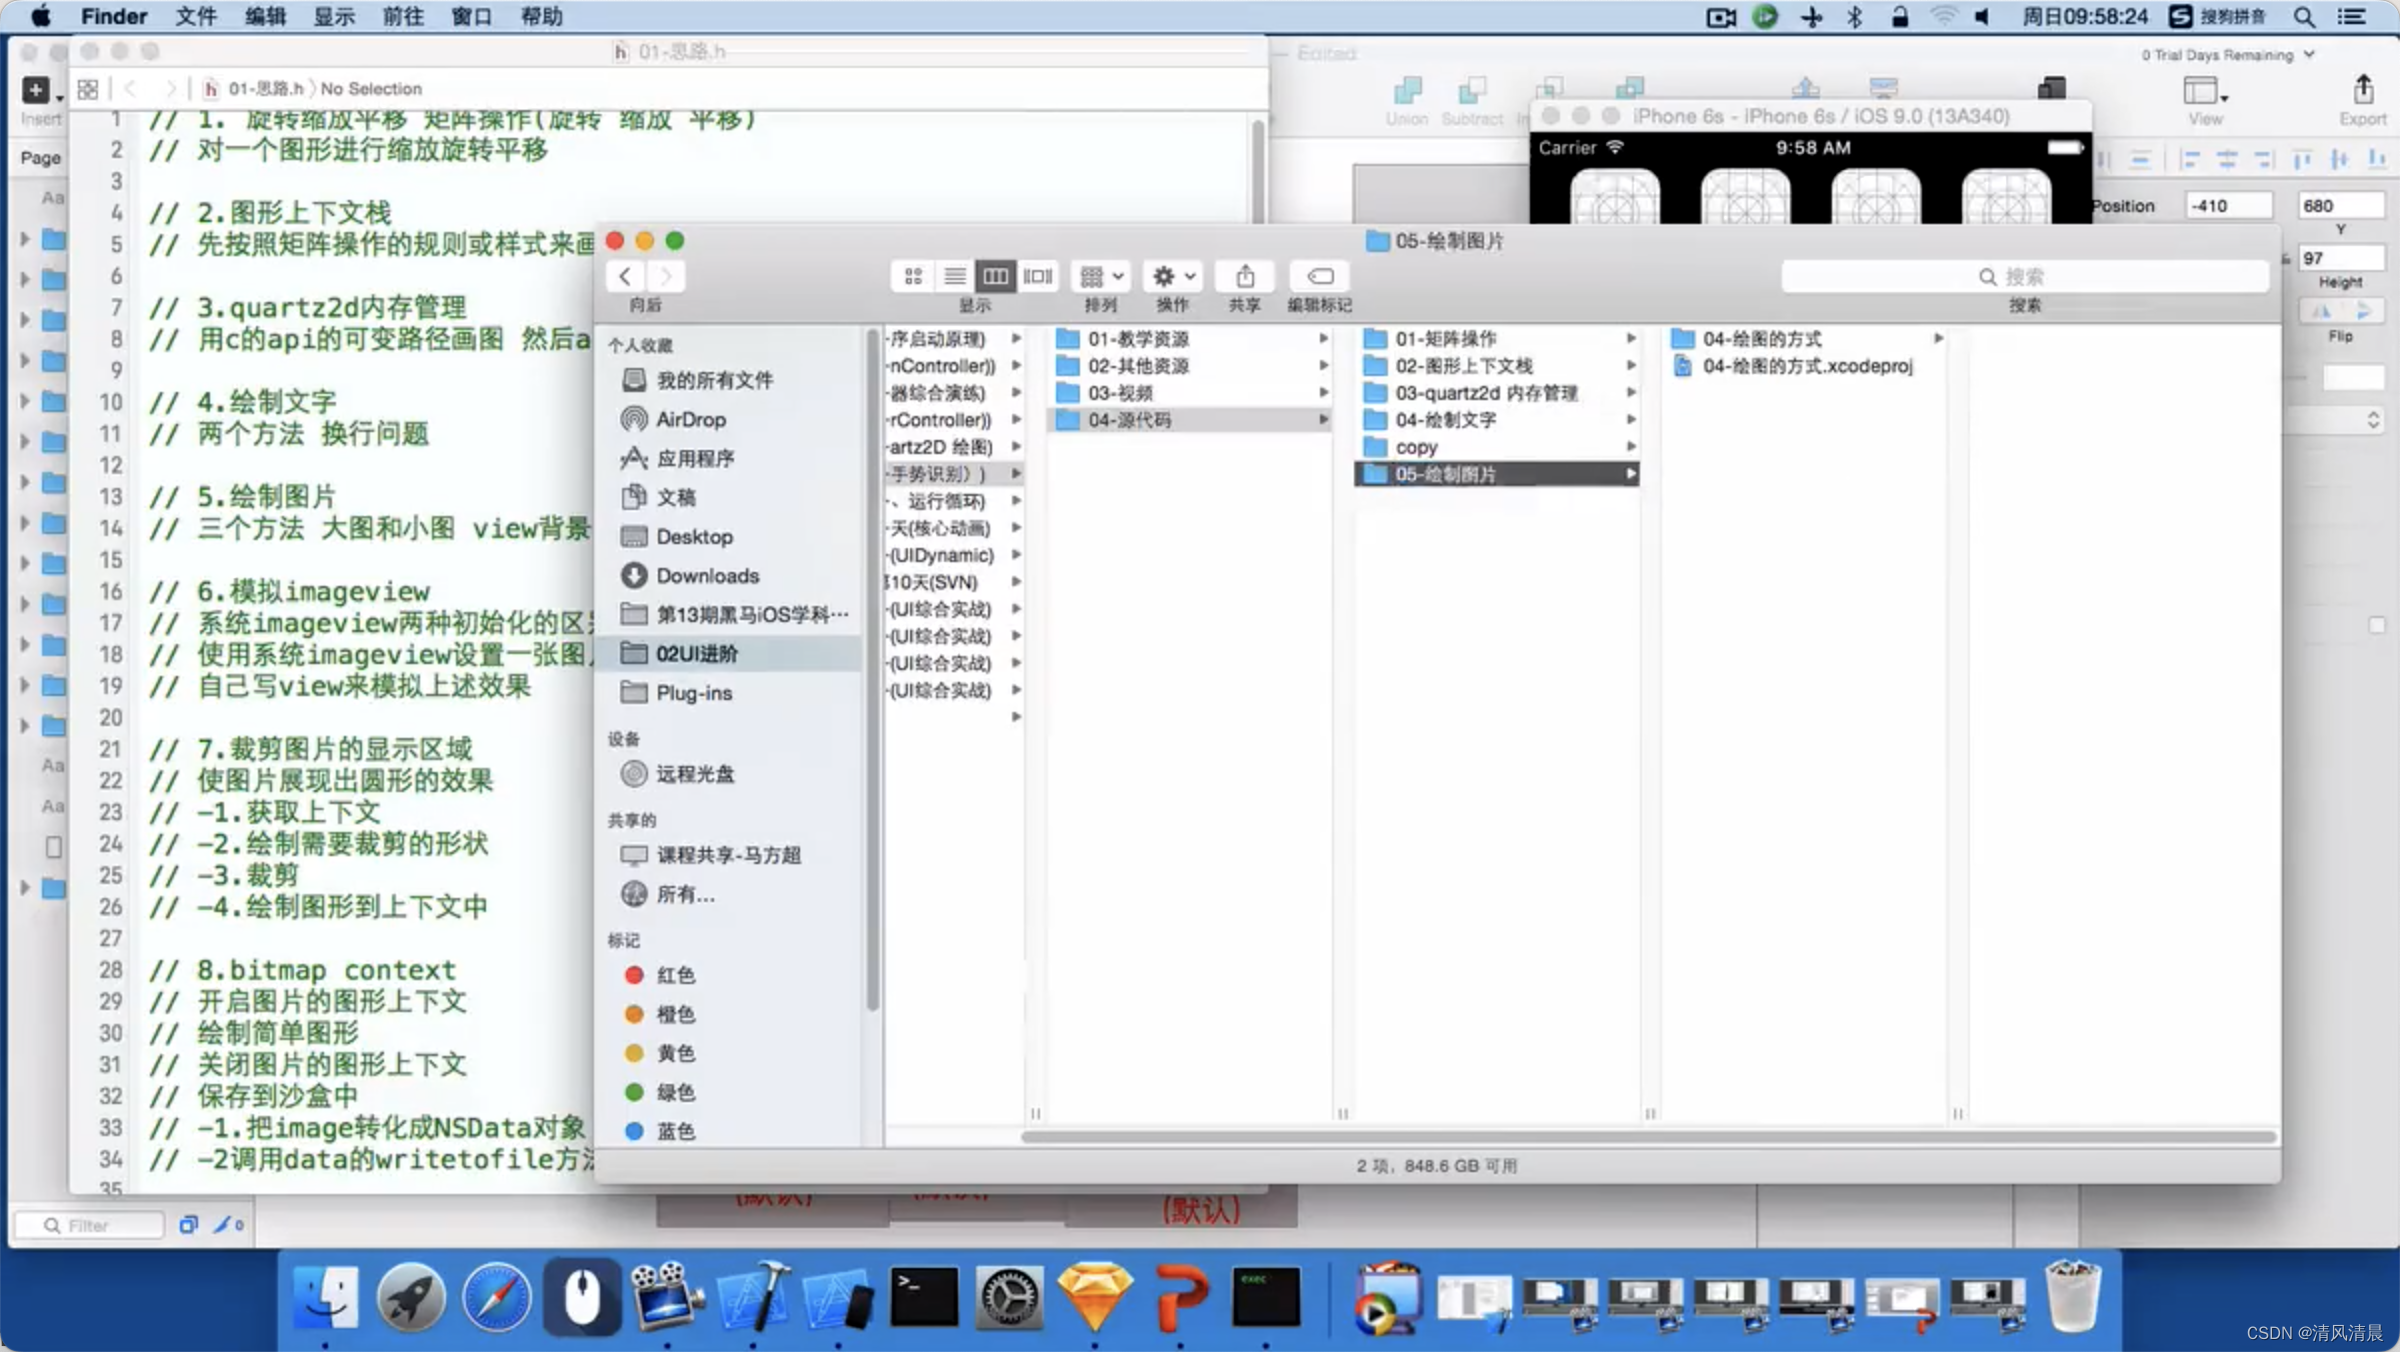Go forward in Finder window
This screenshot has width=2400, height=1352.
(666, 276)
